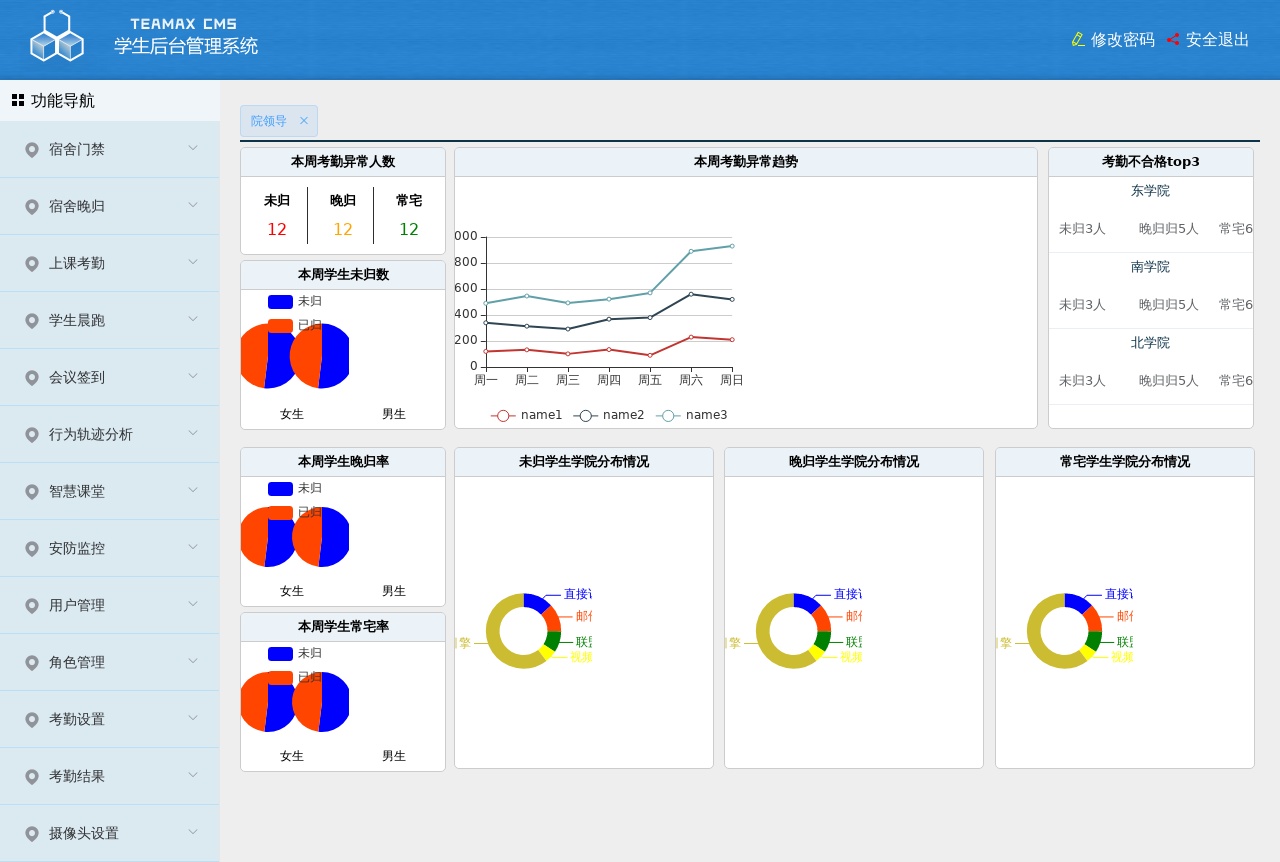Click orange 已归 swatch in 本周学生晚归率
This screenshot has width=1280, height=862.
(x=280, y=512)
